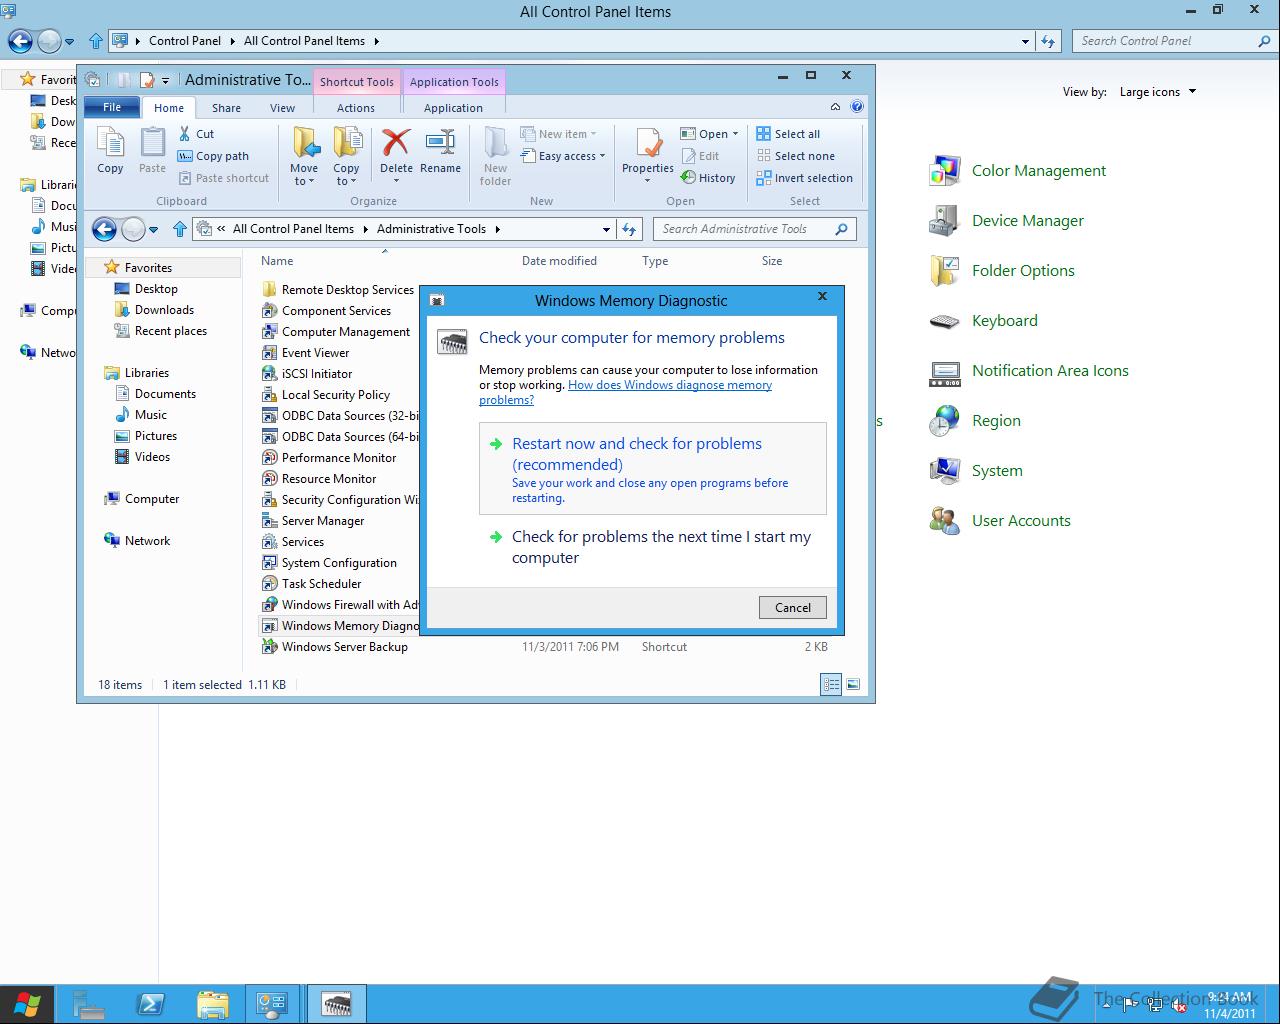Click Invert selection in ribbon

coord(804,178)
